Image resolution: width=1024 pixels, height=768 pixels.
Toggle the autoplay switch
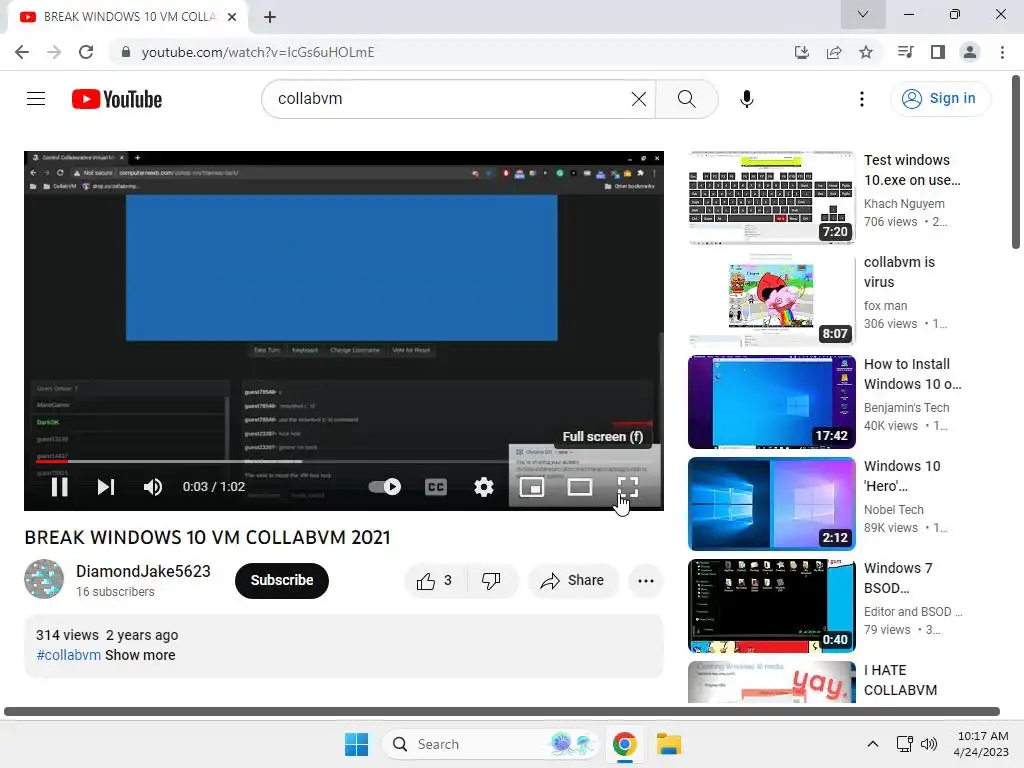385,487
